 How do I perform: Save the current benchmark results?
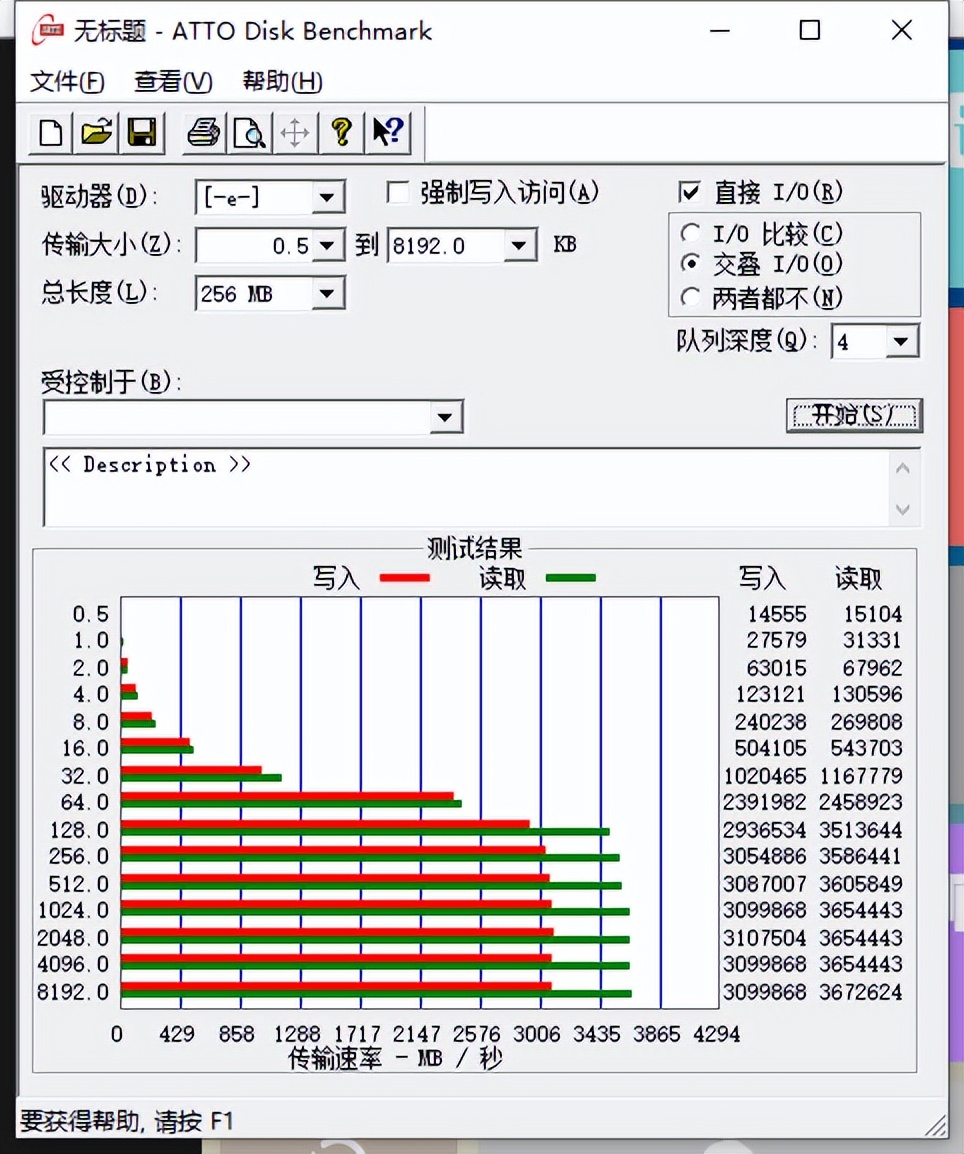(141, 132)
